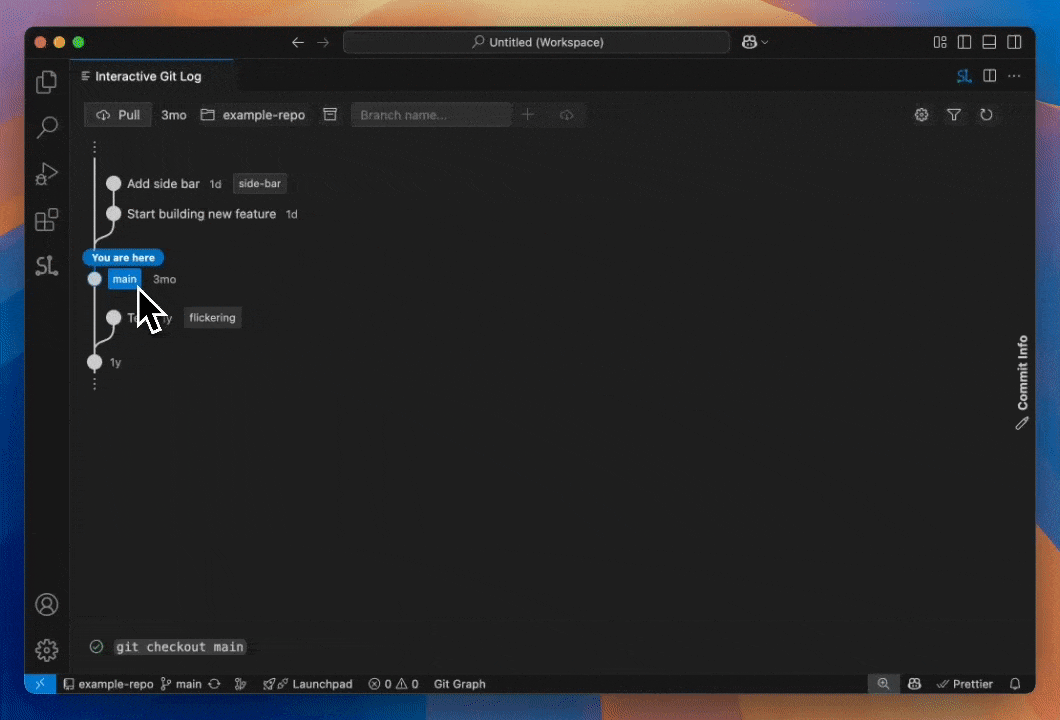Click the pencil edit icon under Commit Info
Image resolution: width=1060 pixels, height=720 pixels.
[1022, 423]
